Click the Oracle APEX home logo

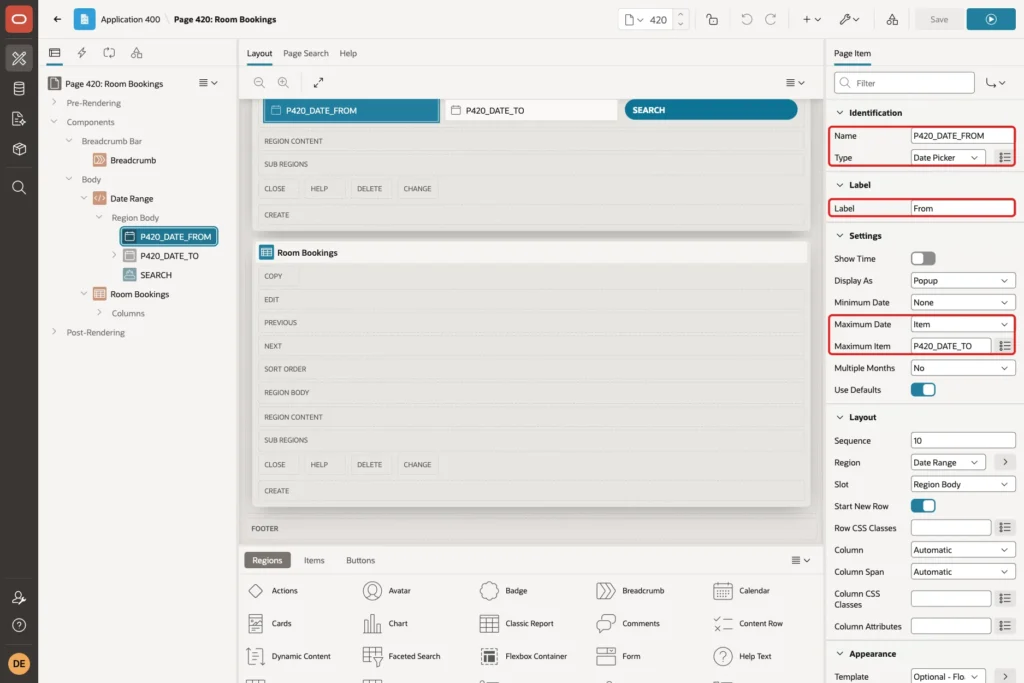[x=19, y=19]
